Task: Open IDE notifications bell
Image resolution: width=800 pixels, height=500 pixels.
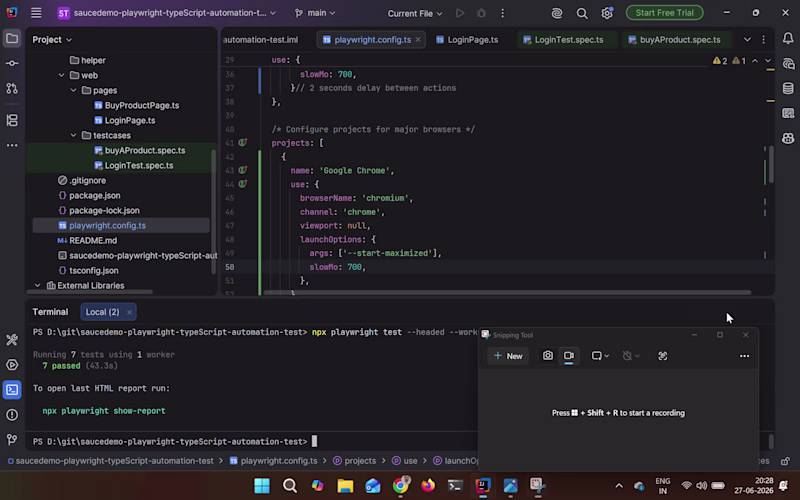Action: point(788,39)
